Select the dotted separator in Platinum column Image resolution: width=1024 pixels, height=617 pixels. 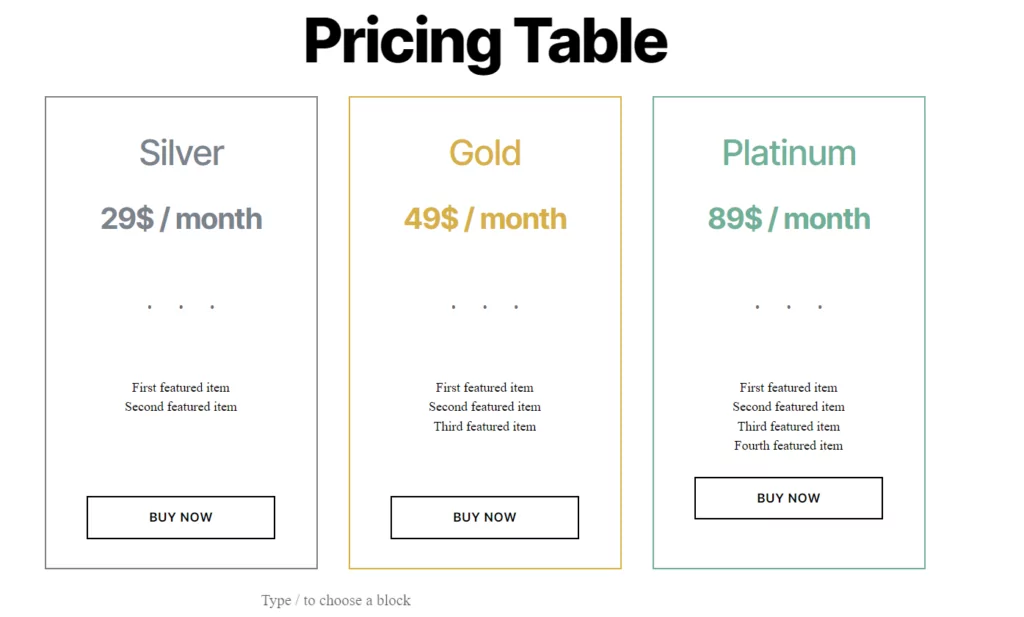tap(788, 306)
